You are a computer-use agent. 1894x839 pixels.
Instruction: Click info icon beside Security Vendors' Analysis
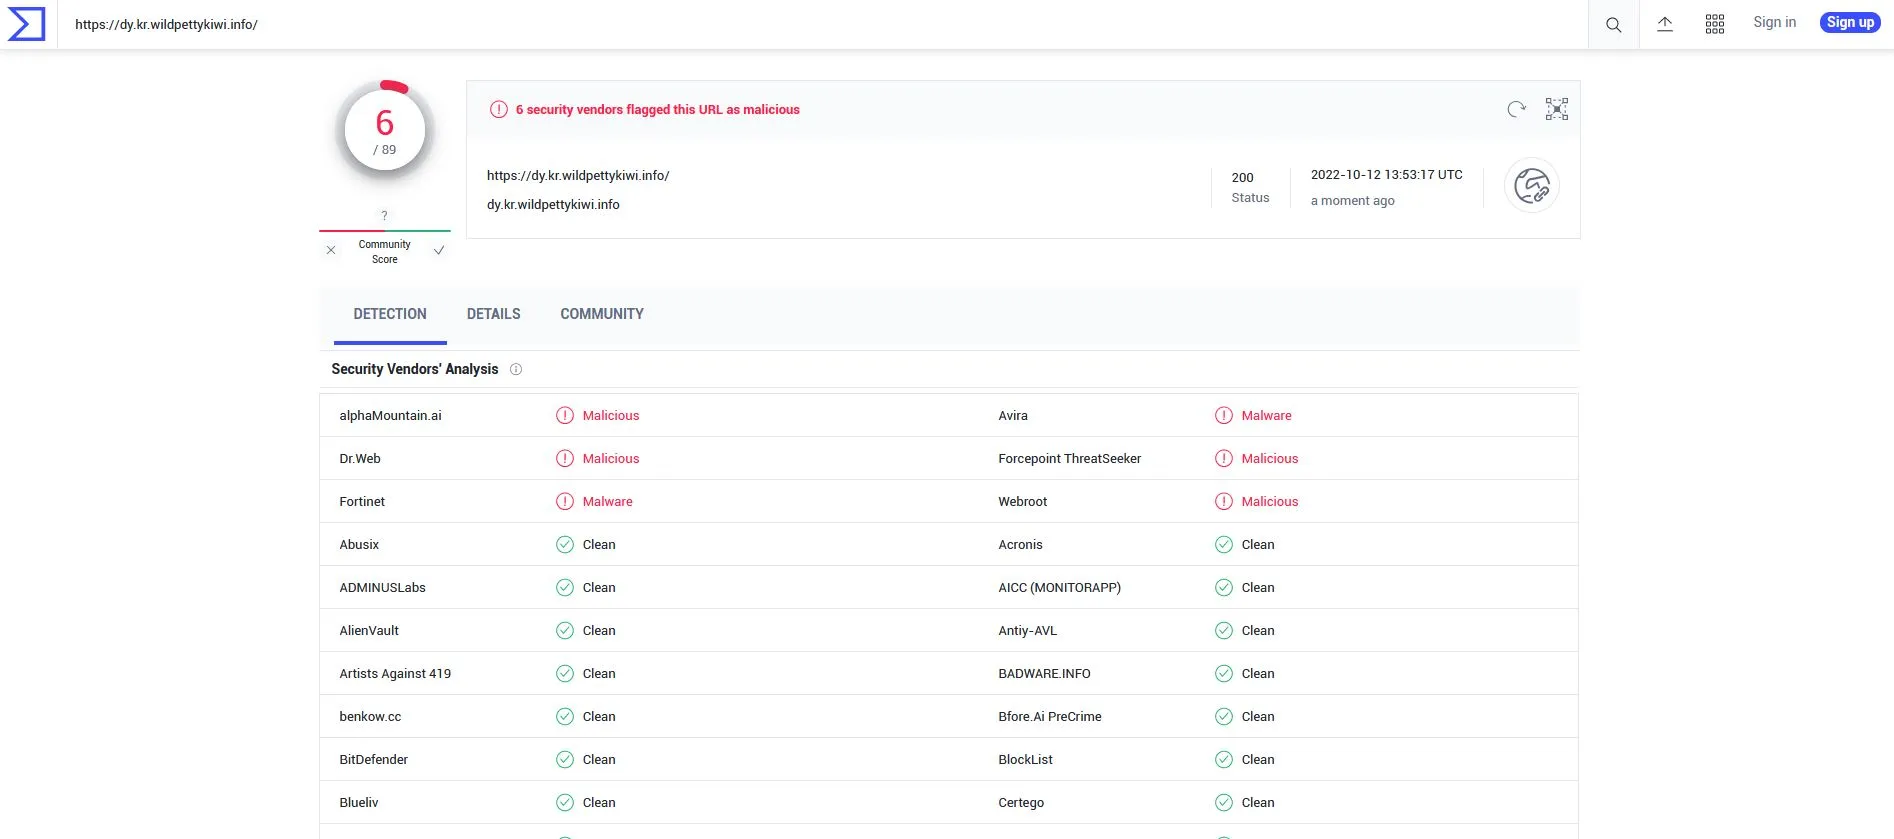click(x=516, y=369)
